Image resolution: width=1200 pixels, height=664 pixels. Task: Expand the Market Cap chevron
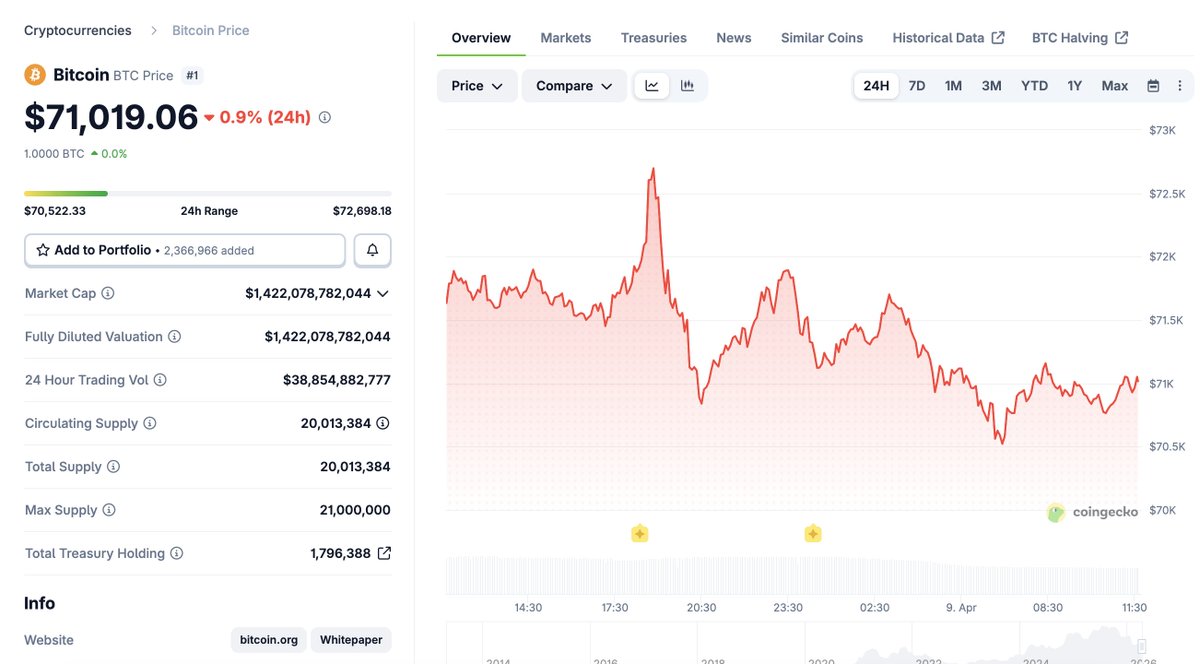383,293
